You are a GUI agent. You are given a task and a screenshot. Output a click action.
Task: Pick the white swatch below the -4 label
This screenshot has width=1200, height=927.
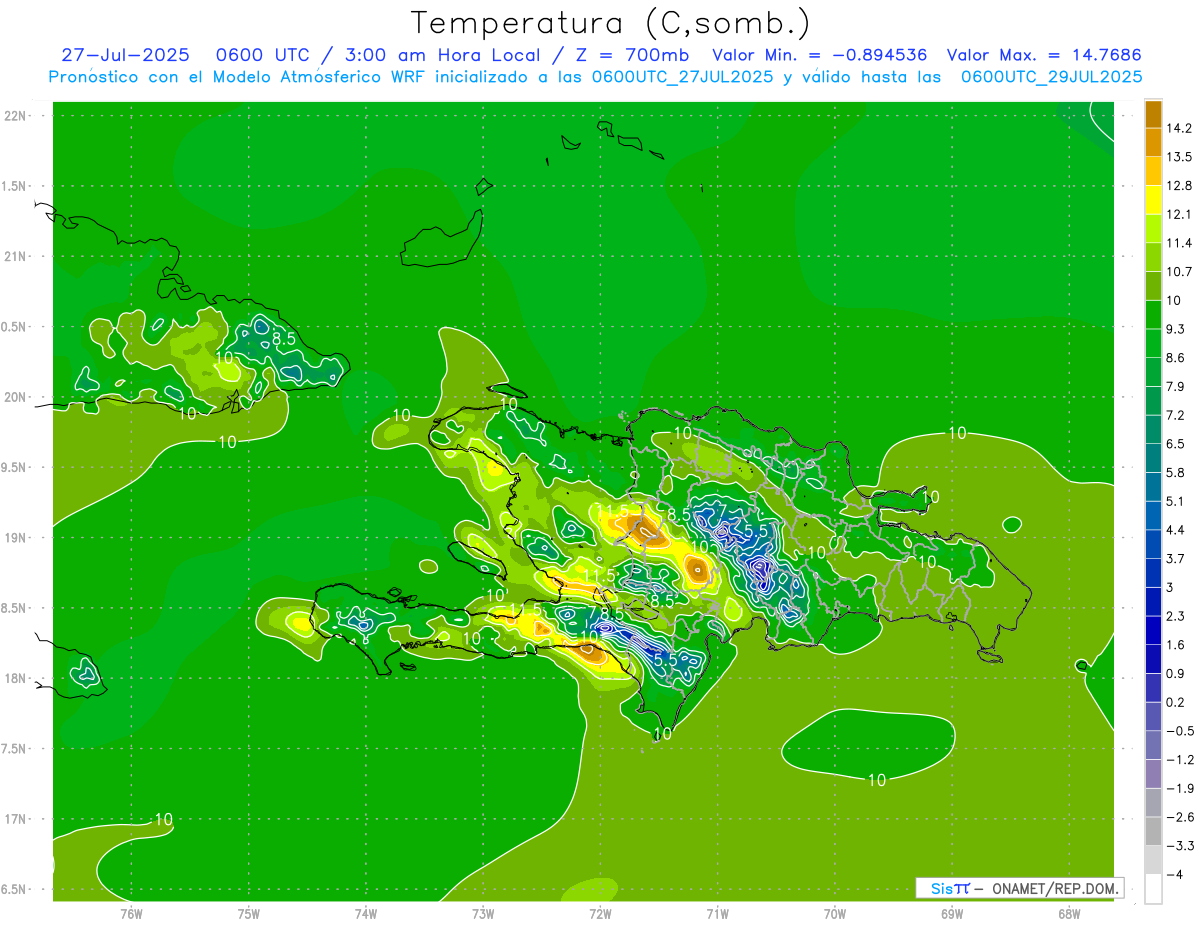point(1153,889)
